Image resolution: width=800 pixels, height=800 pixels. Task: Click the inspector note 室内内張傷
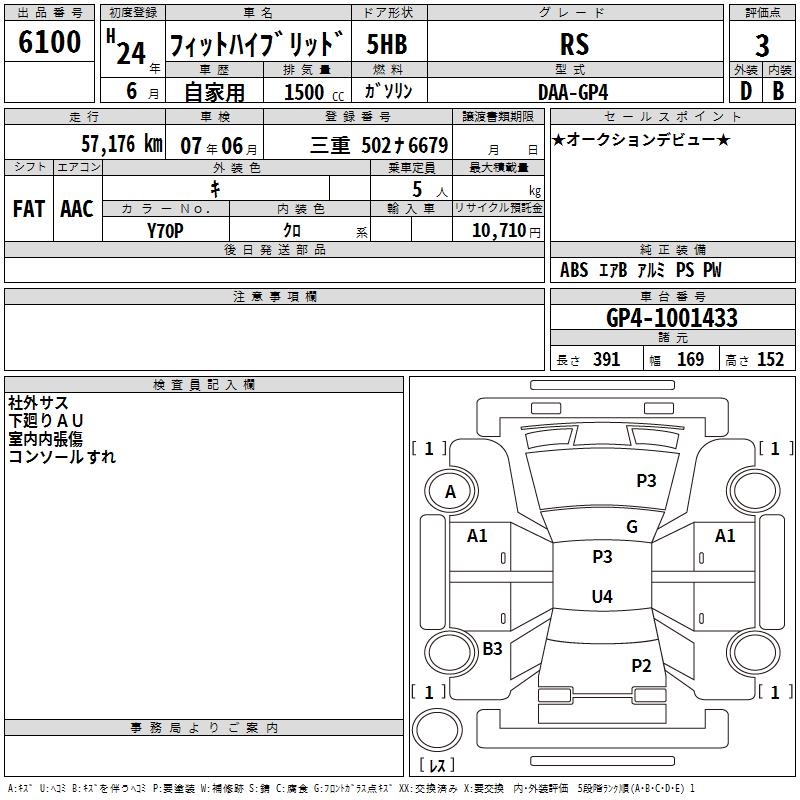click(x=45, y=438)
